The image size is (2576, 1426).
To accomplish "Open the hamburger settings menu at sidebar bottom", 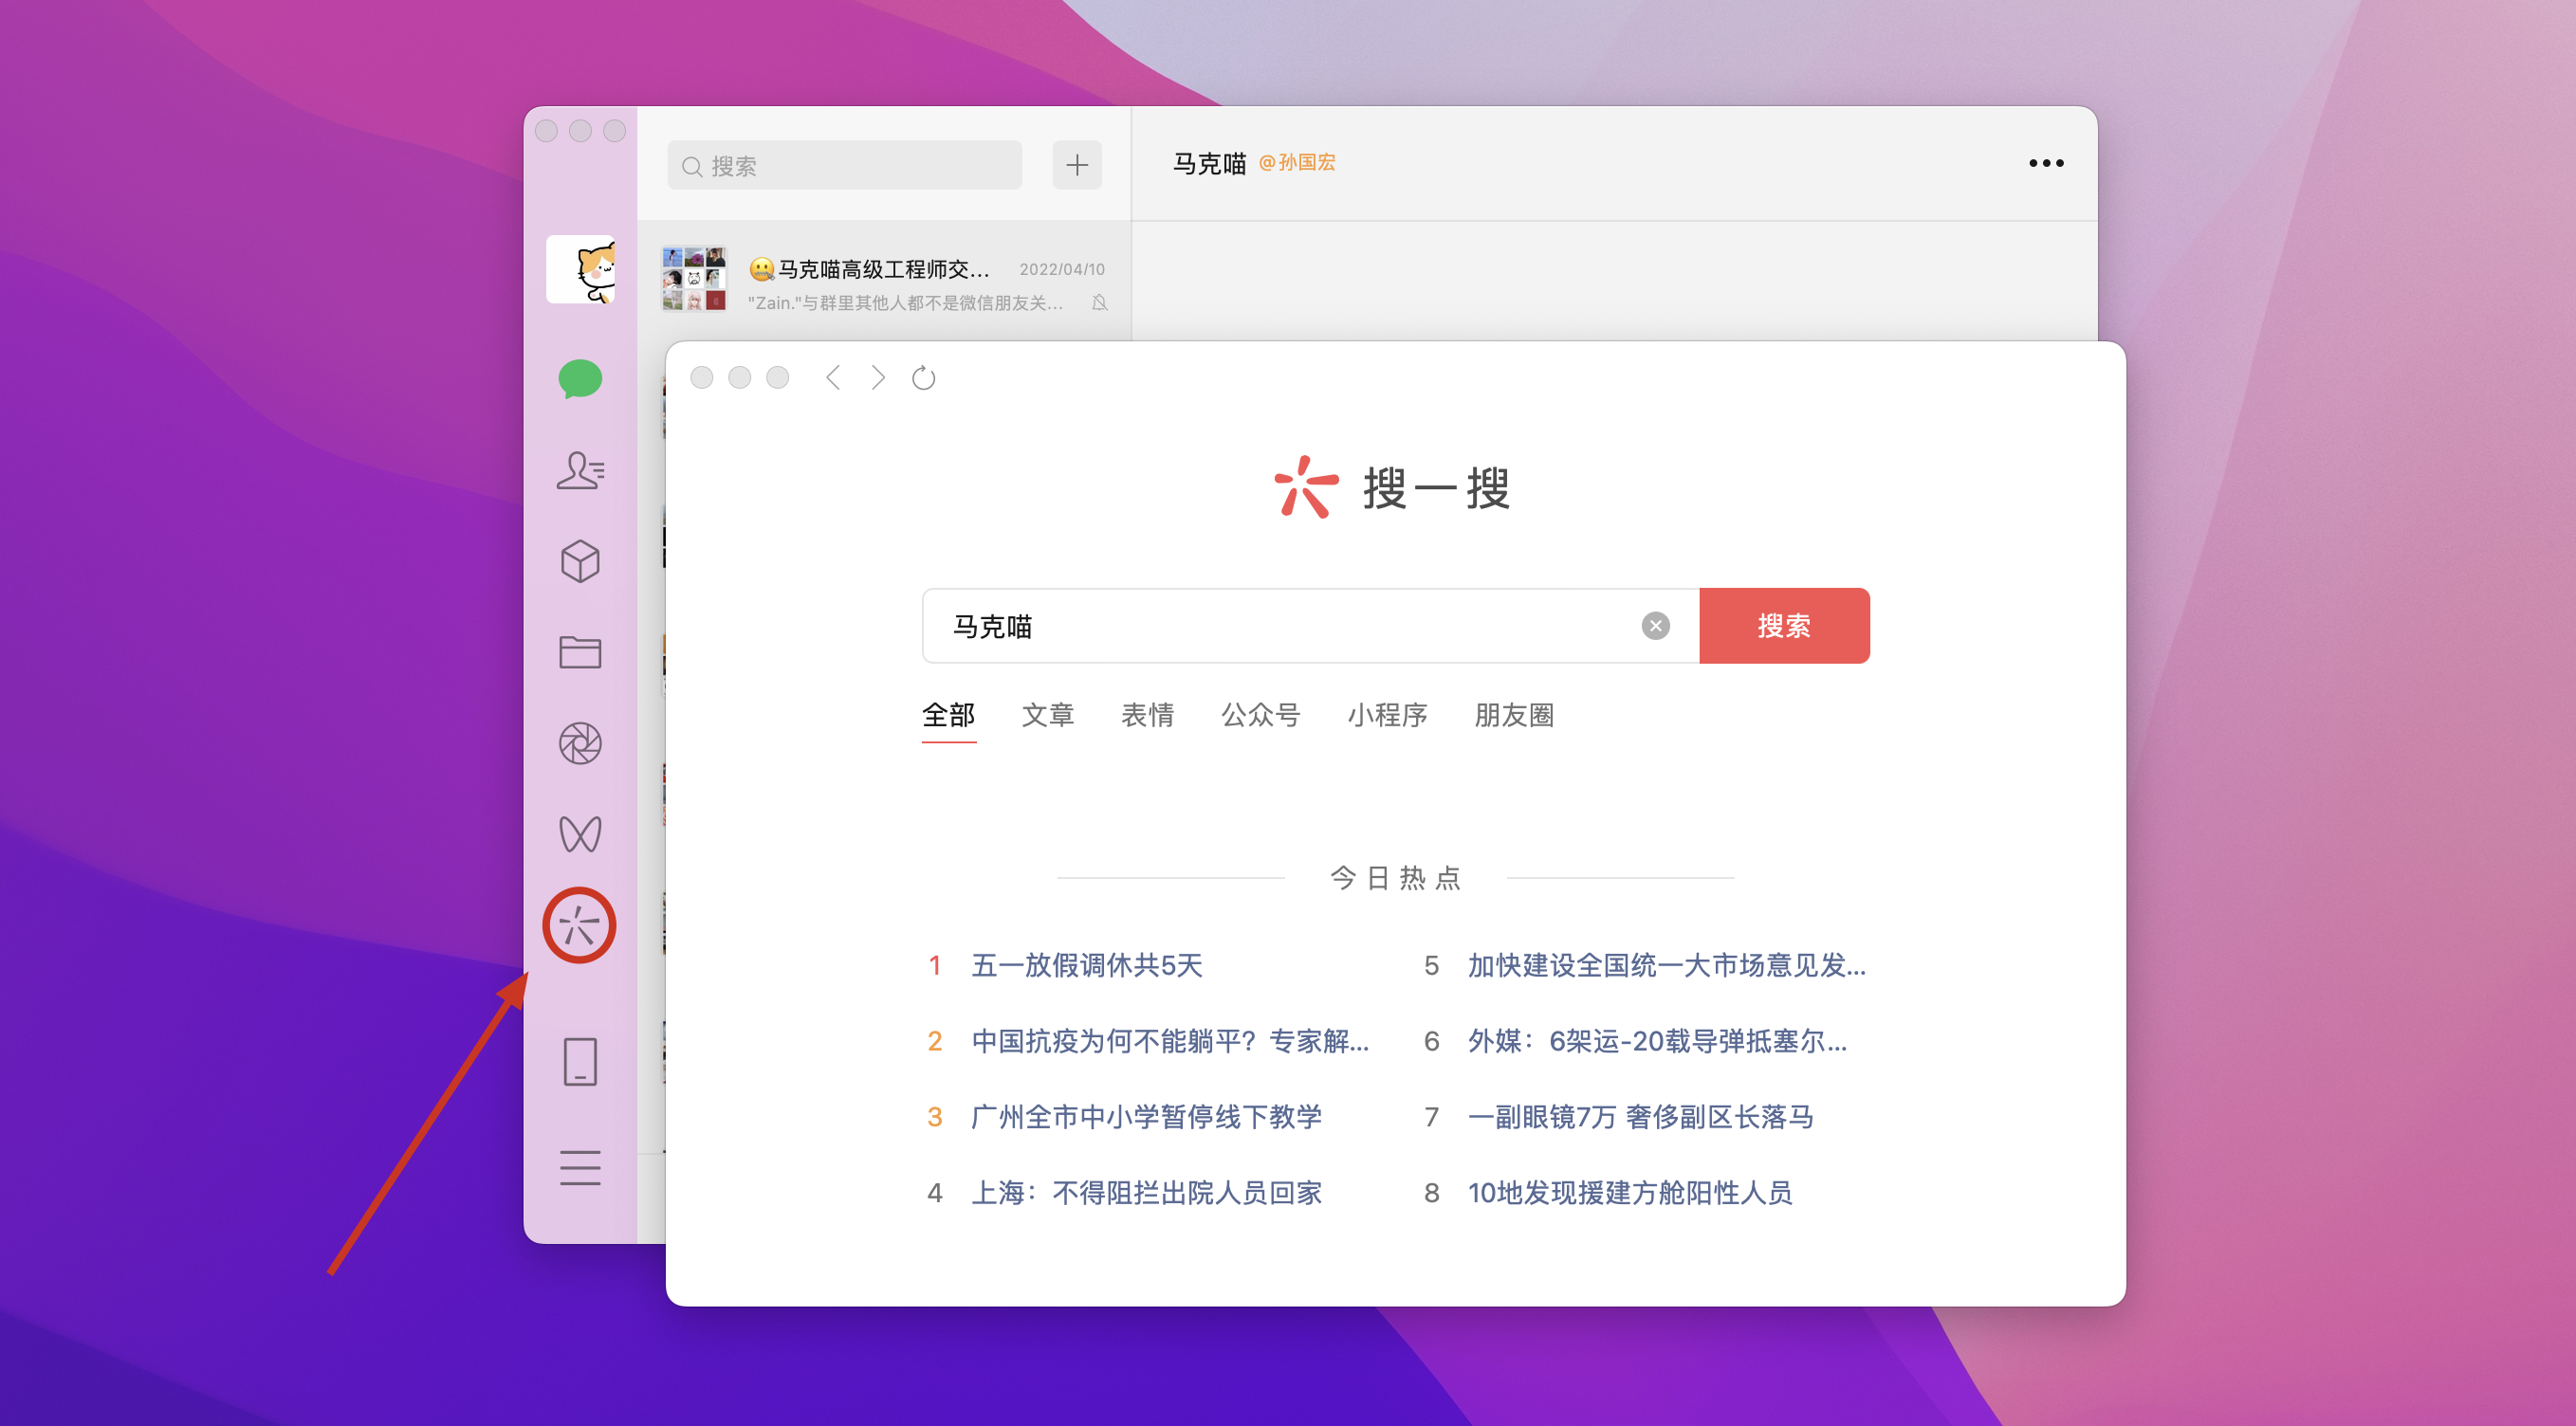I will pos(580,1167).
